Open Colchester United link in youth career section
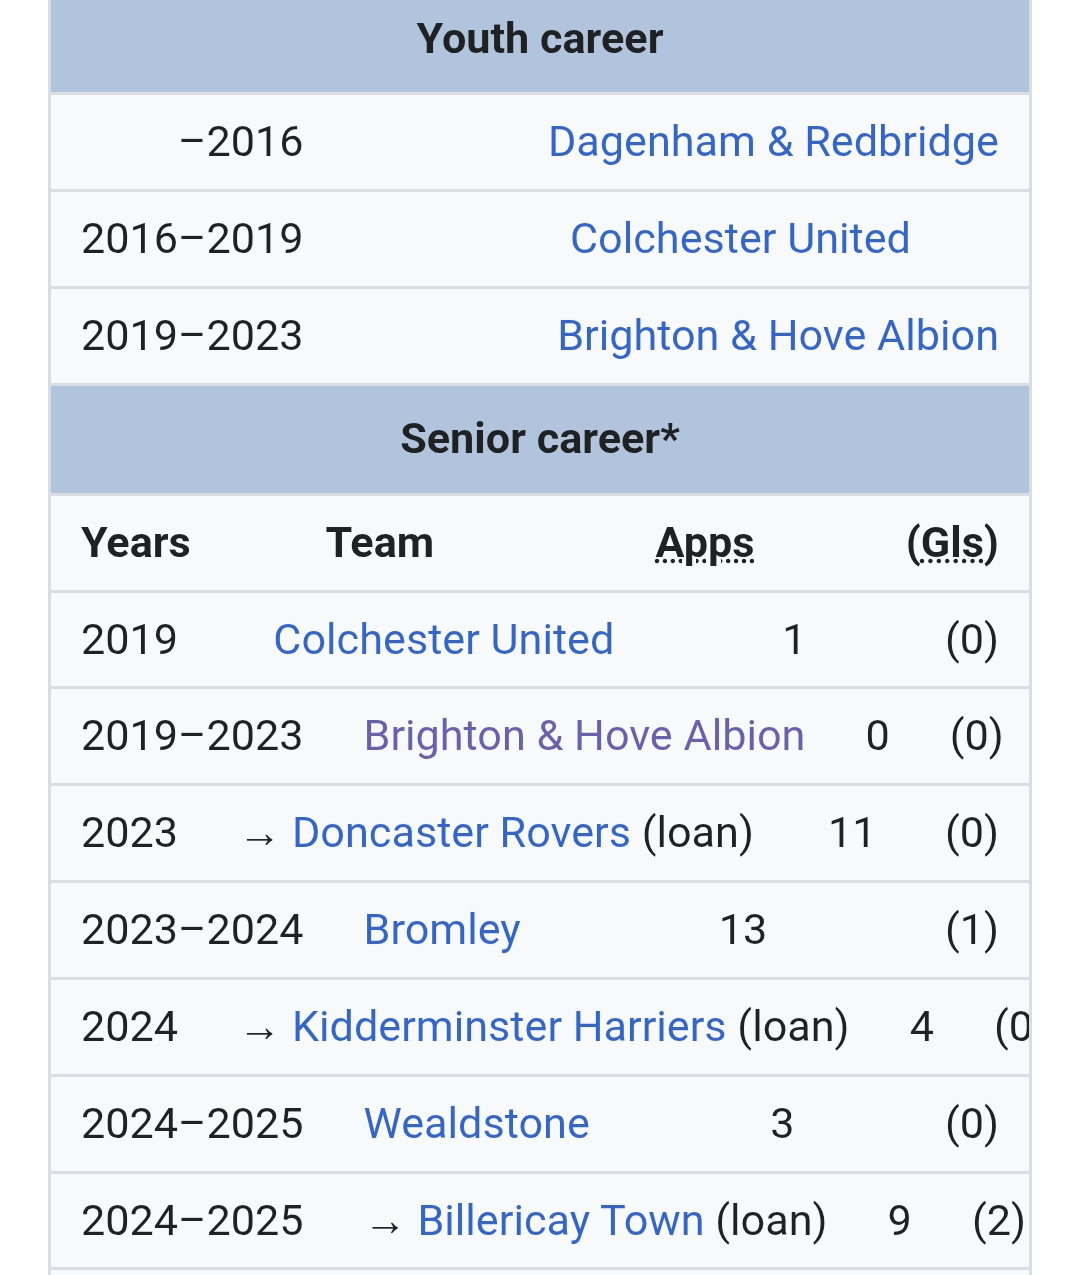The width and height of the screenshot is (1079, 1275). click(x=740, y=239)
